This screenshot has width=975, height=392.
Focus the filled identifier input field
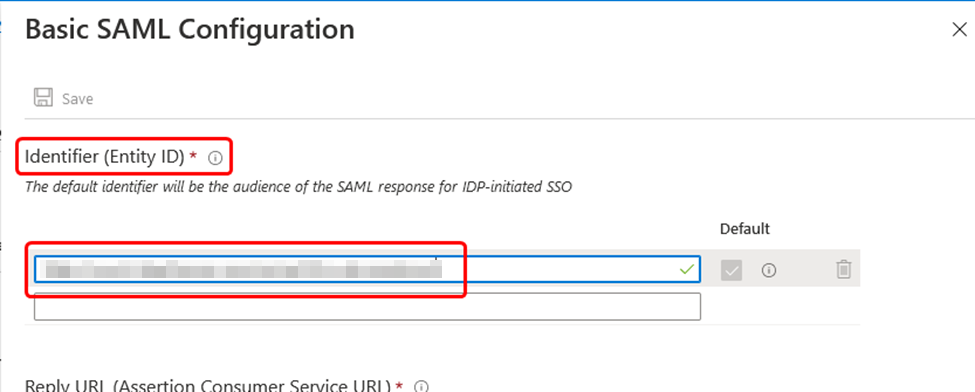[x=367, y=269]
